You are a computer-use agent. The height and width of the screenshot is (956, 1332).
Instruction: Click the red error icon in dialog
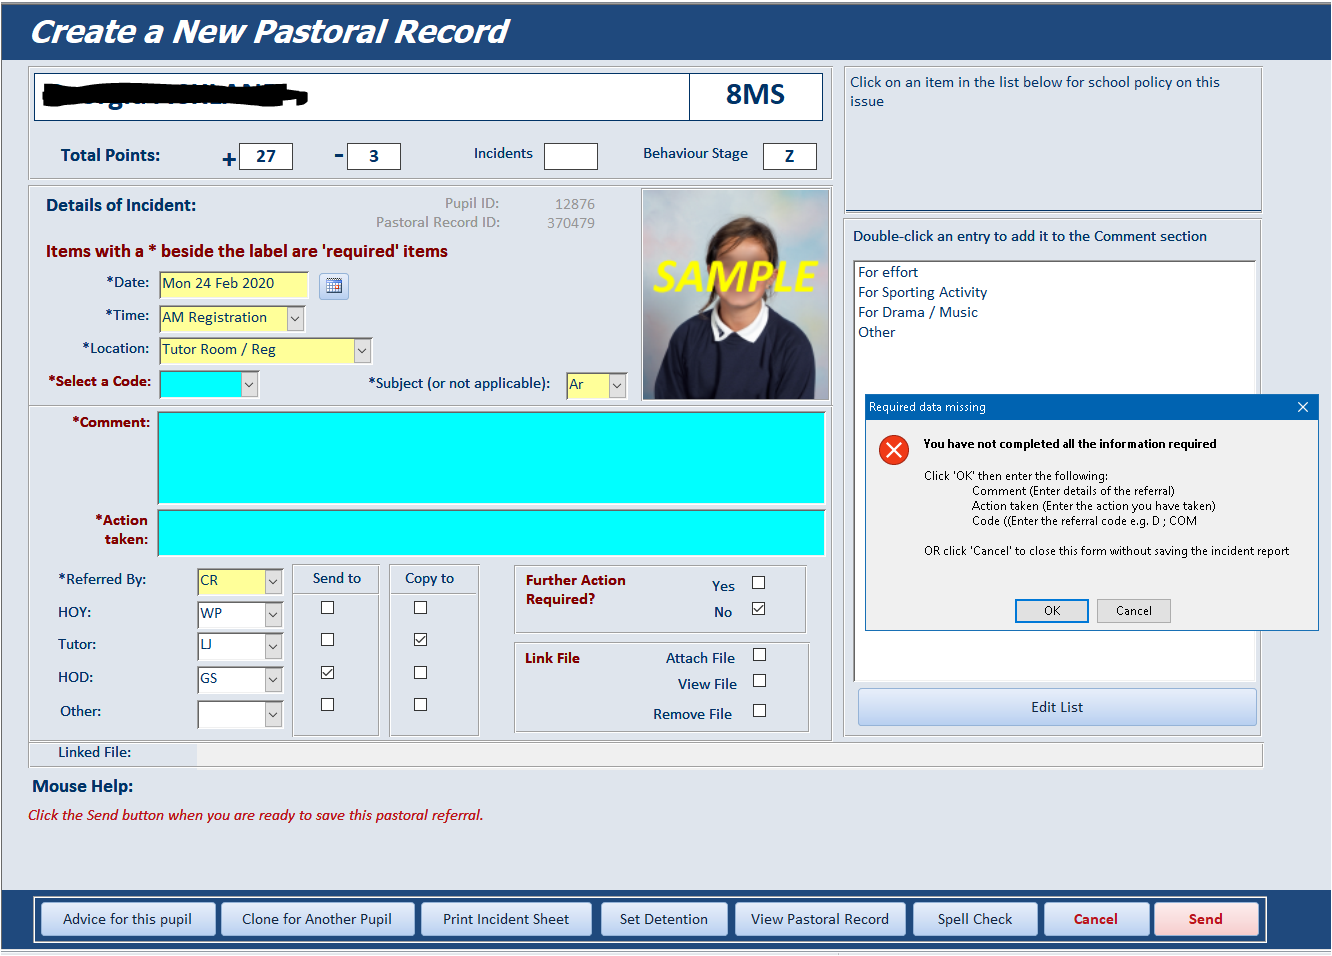(894, 450)
